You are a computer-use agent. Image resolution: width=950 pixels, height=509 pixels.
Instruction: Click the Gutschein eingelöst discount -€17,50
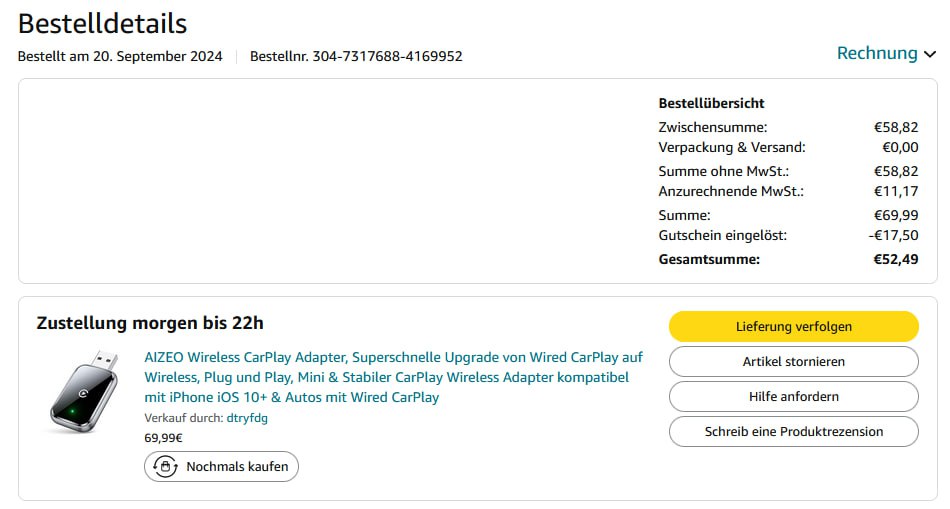coord(893,235)
